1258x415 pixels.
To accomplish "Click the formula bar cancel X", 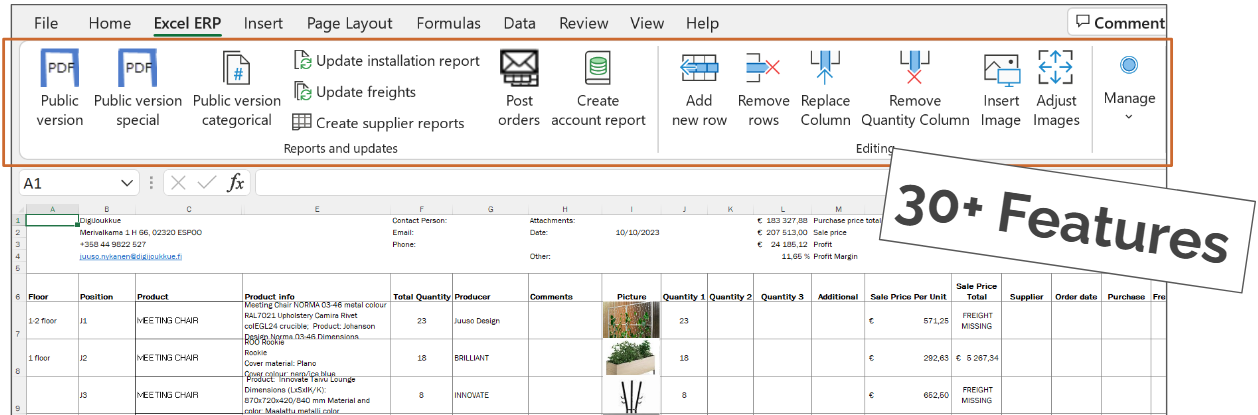I will [178, 183].
